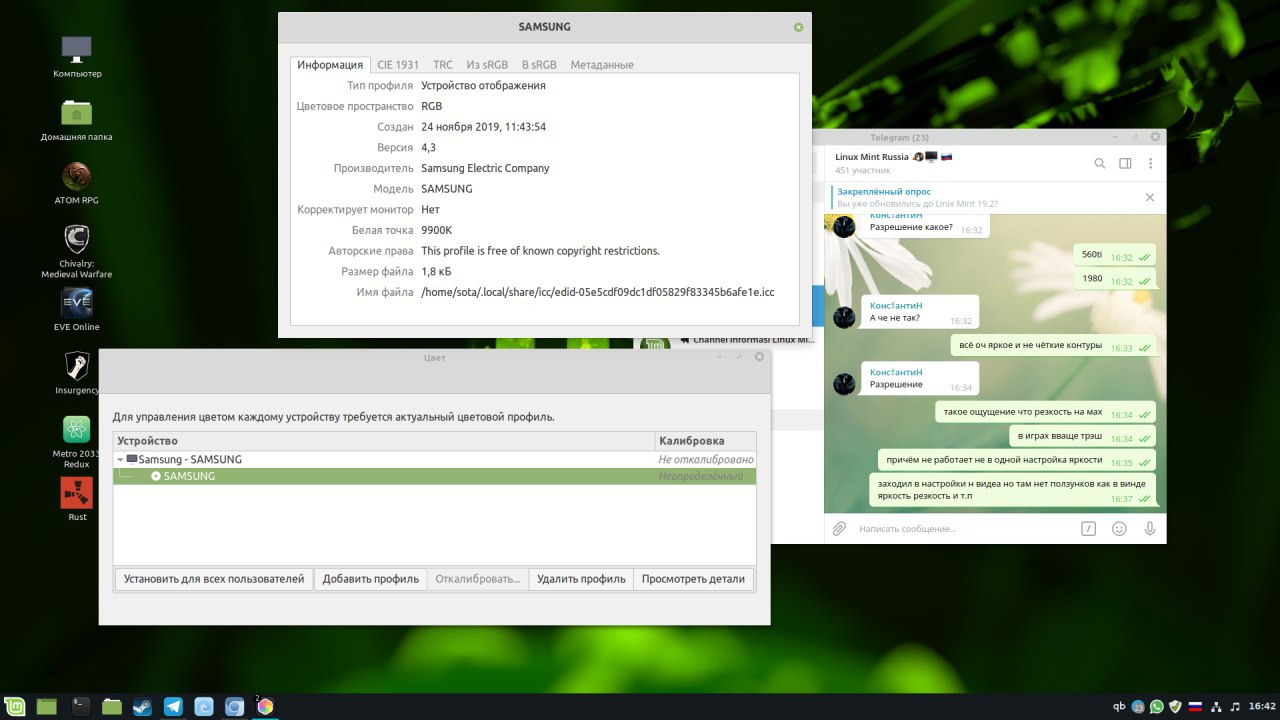Click the color settings app taskbar icon

(x=265, y=706)
